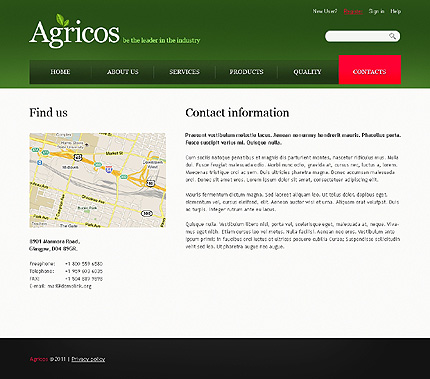Open the Services menu item
This screenshot has height=379, width=430.
(x=184, y=72)
